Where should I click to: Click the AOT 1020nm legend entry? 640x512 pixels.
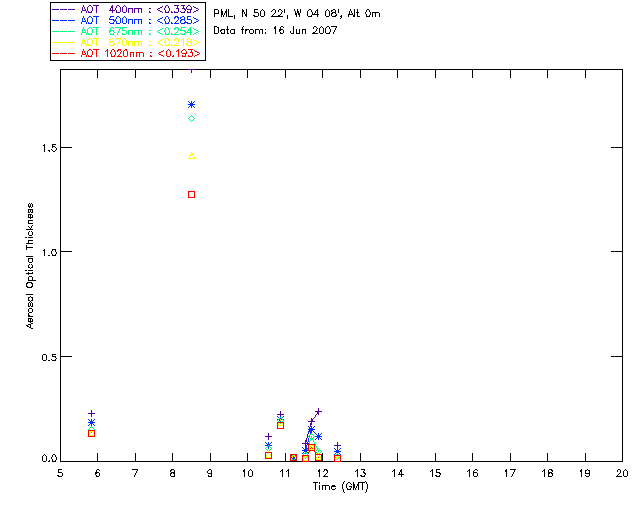(x=126, y=53)
